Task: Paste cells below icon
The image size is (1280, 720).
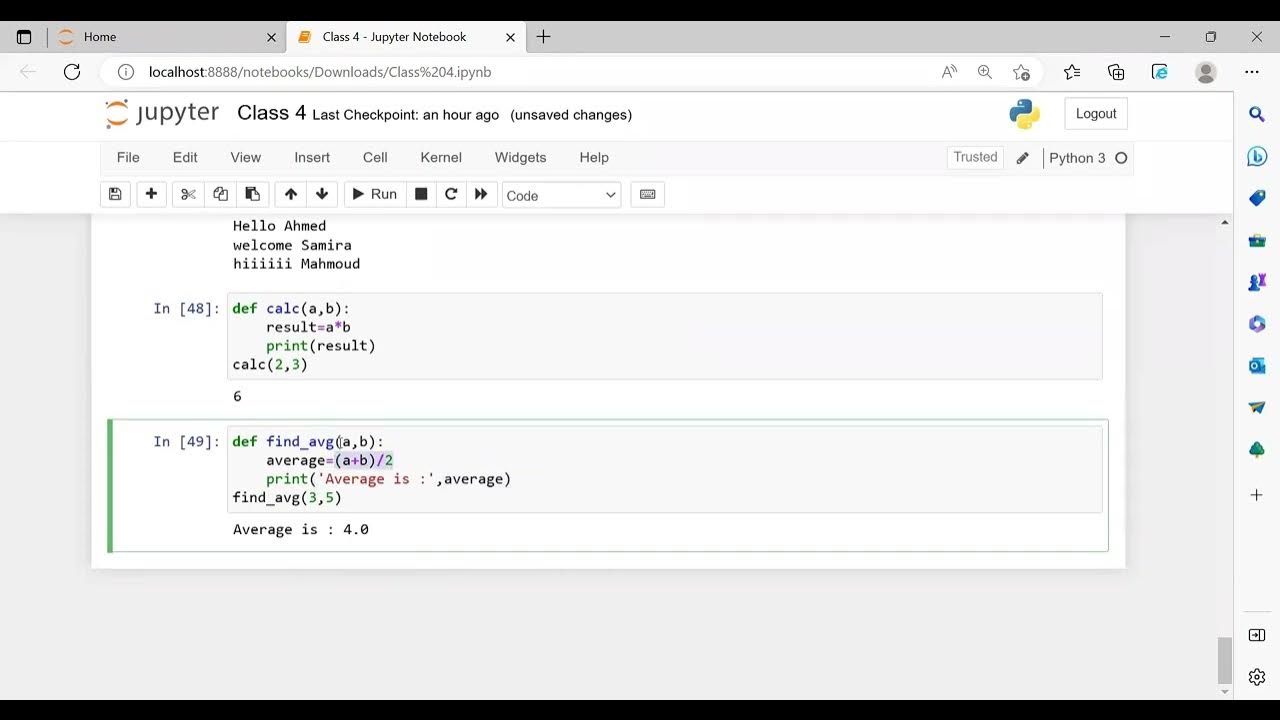Action: pos(252,194)
